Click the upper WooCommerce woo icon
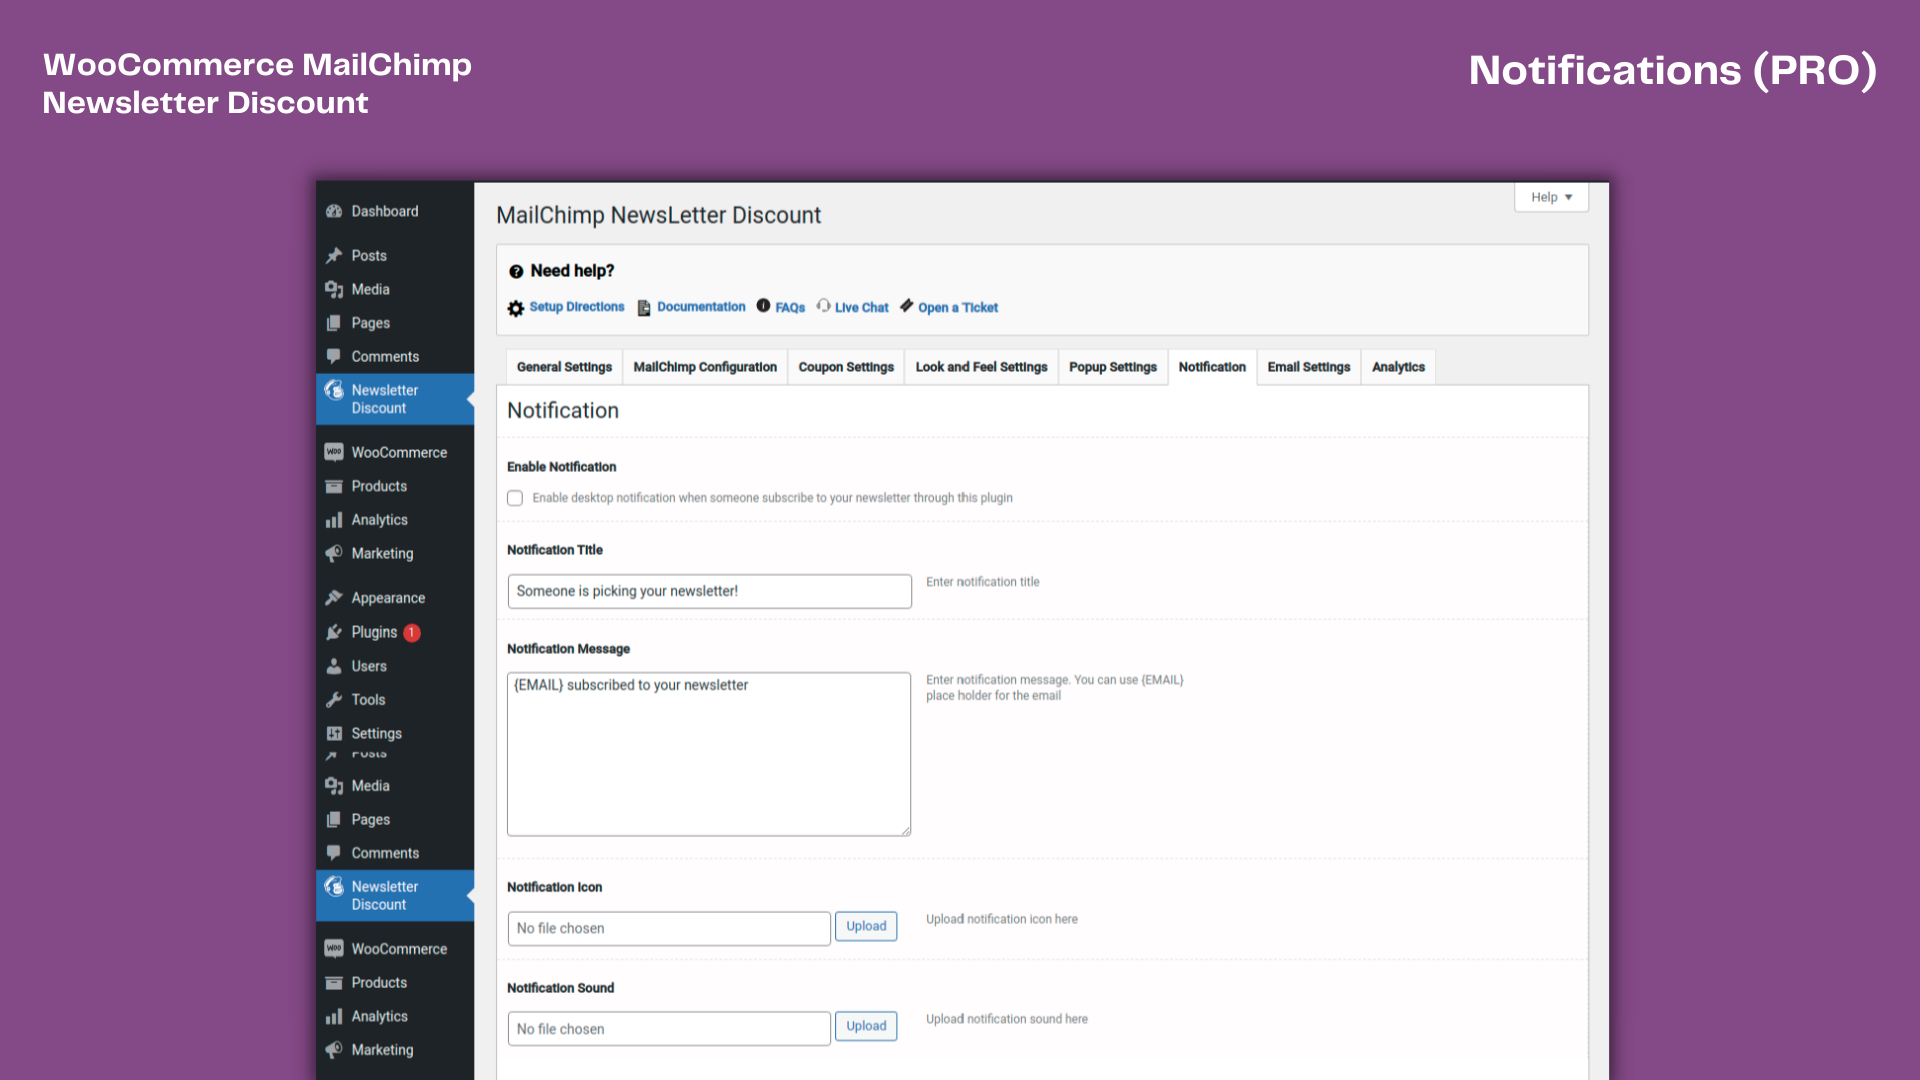Viewport: 1920px width, 1080px height. coord(334,452)
